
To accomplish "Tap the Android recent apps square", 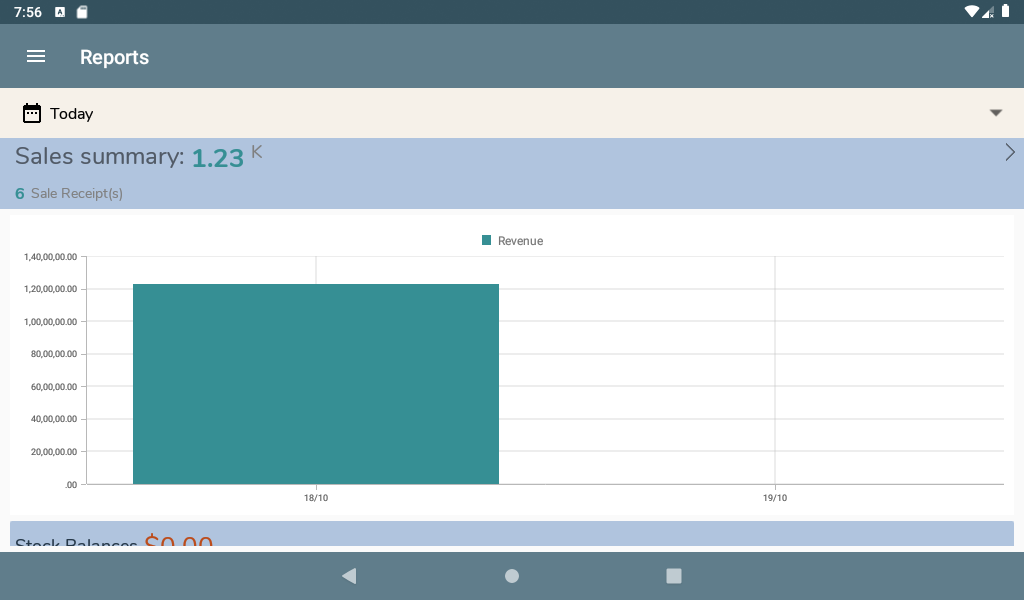I will click(x=674, y=576).
